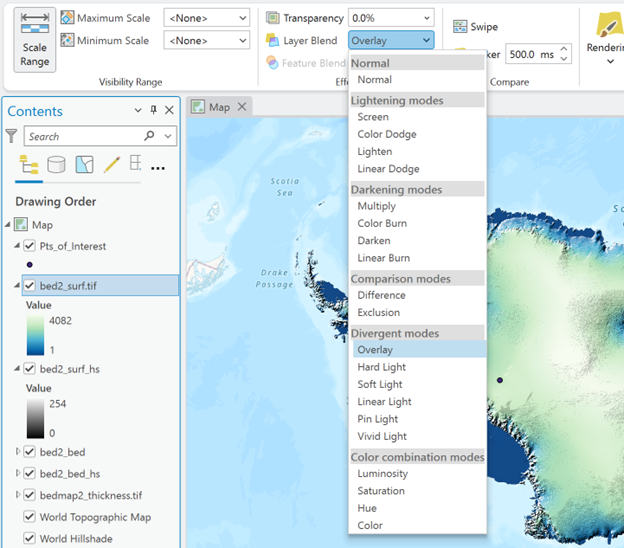The width and height of the screenshot is (624, 548).
Task: Toggle Pts_of_Interest layer visibility
Action: tap(29, 246)
